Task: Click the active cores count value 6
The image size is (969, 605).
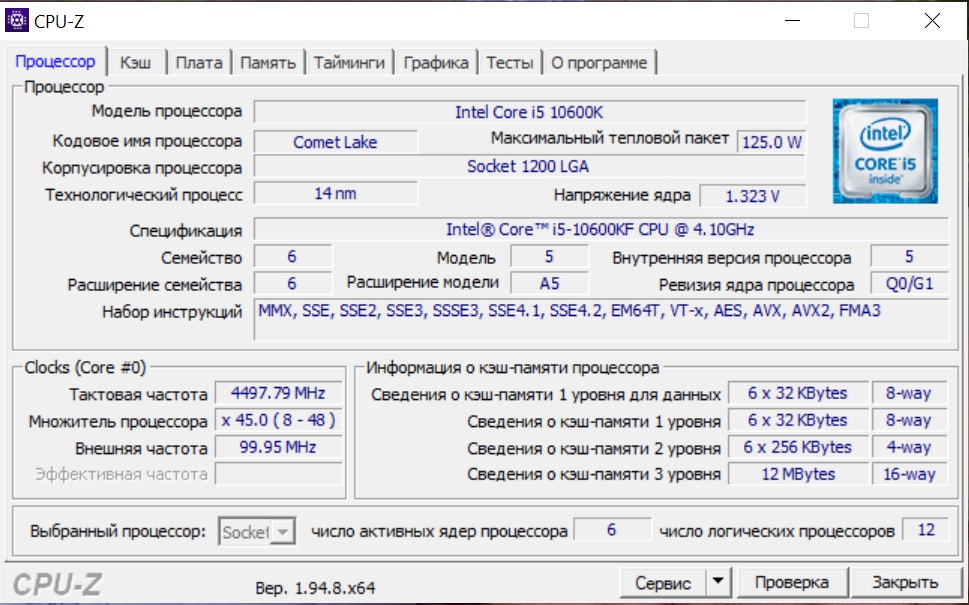Action: click(612, 530)
